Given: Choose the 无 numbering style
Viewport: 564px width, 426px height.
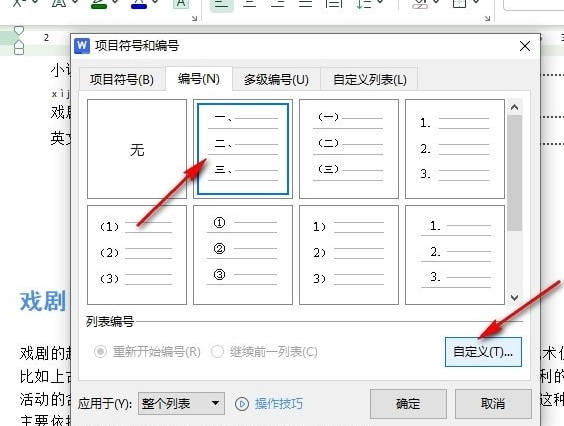Looking at the screenshot, I should pos(137,149).
